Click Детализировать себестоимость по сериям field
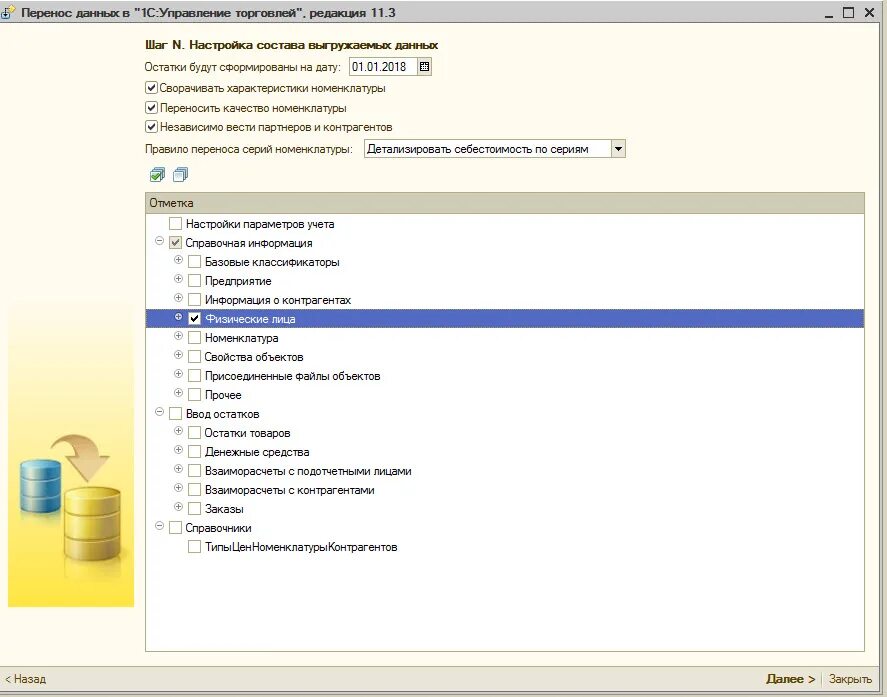 (488, 149)
